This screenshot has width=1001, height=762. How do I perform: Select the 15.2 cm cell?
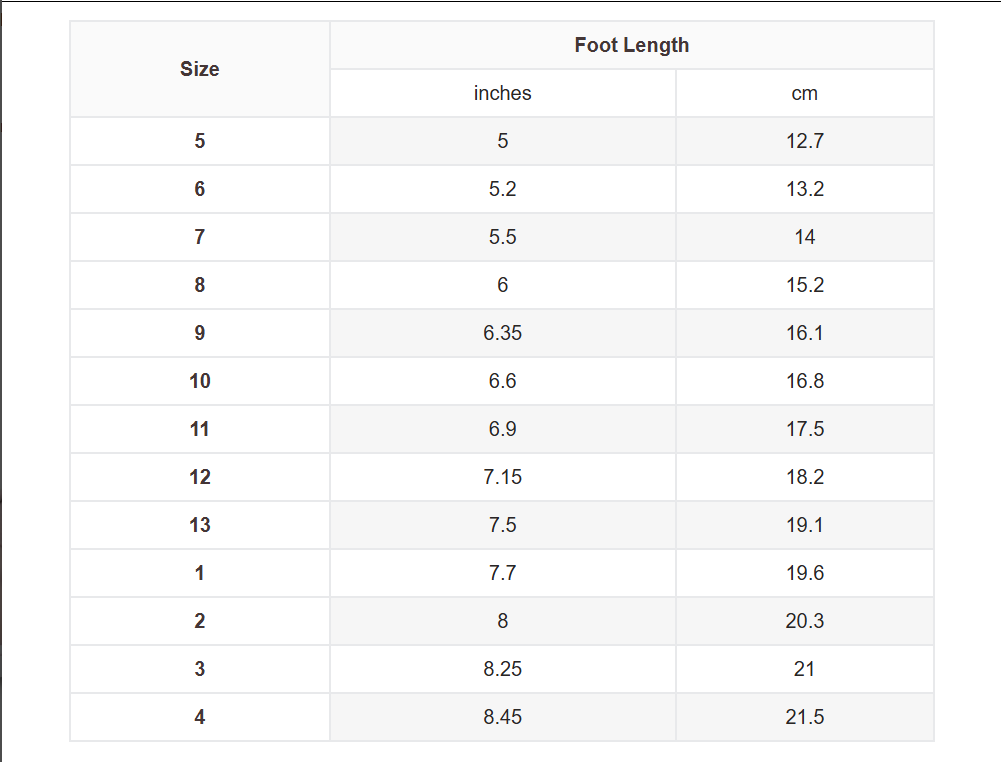tap(804, 285)
